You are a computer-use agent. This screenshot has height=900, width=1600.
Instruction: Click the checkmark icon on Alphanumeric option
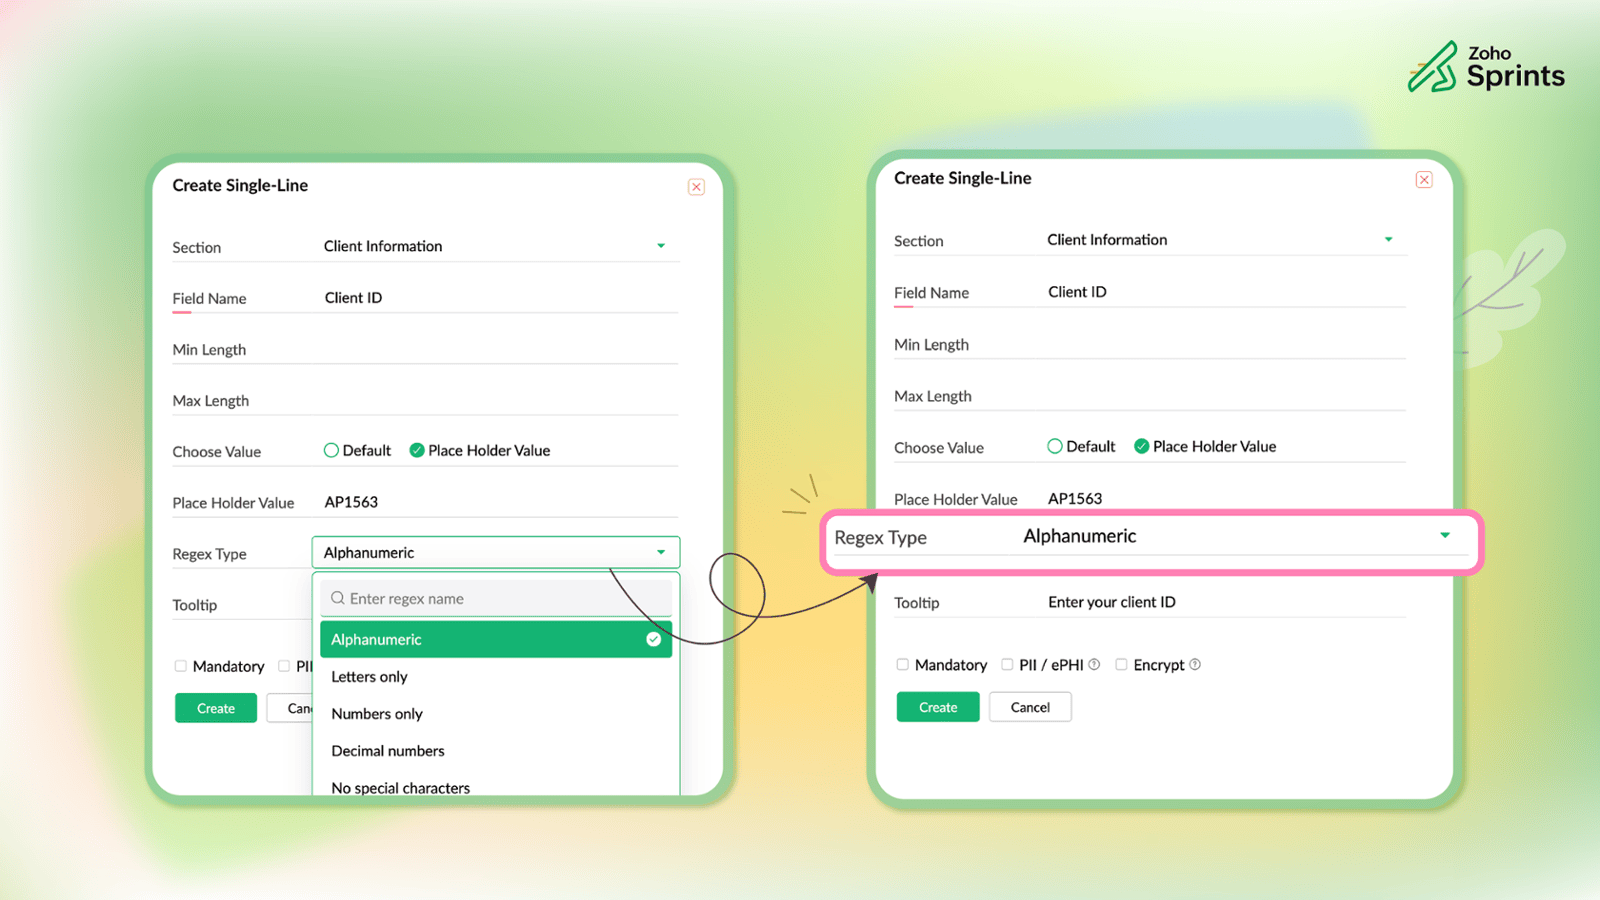[x=653, y=639]
